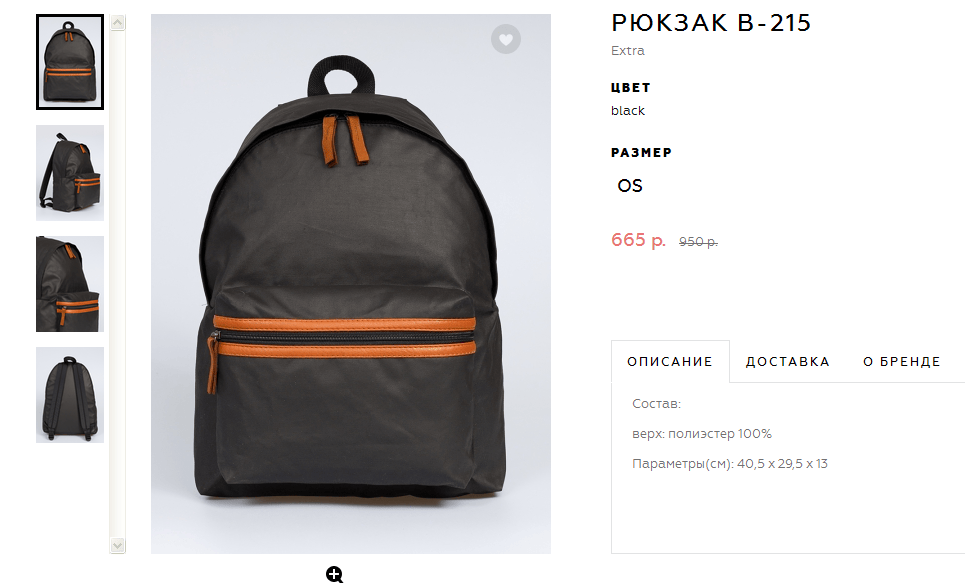Image resolution: width=965 pixels, height=583 pixels.
Task: Switch to the О бренде tab
Action: point(902,361)
